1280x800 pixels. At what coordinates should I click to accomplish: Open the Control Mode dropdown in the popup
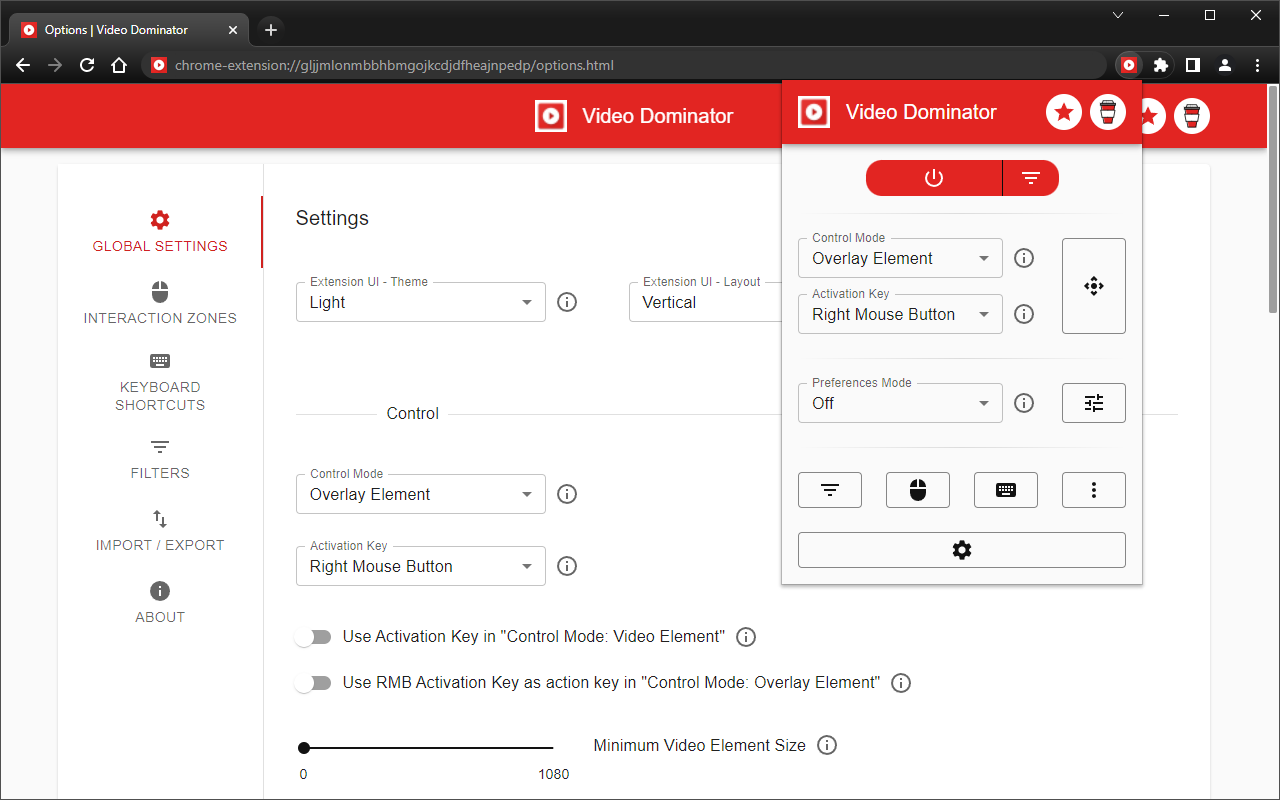point(900,258)
